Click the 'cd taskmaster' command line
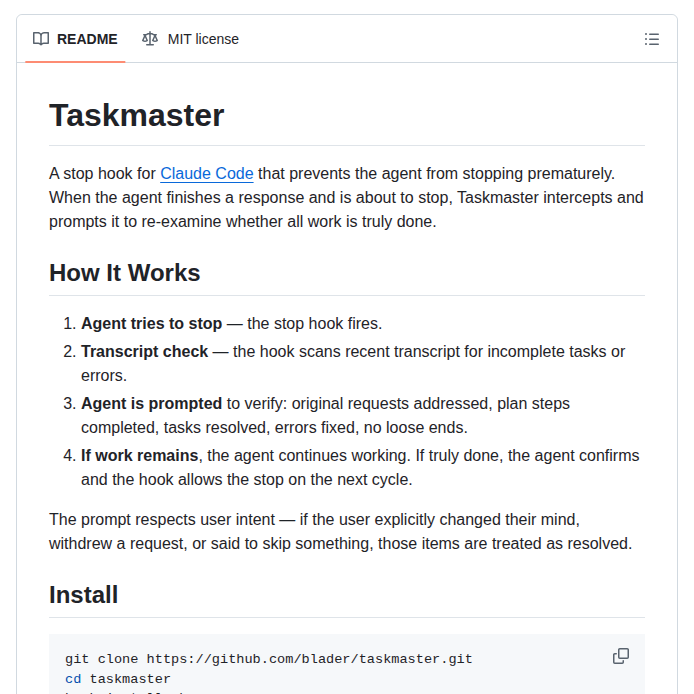 coord(118,679)
